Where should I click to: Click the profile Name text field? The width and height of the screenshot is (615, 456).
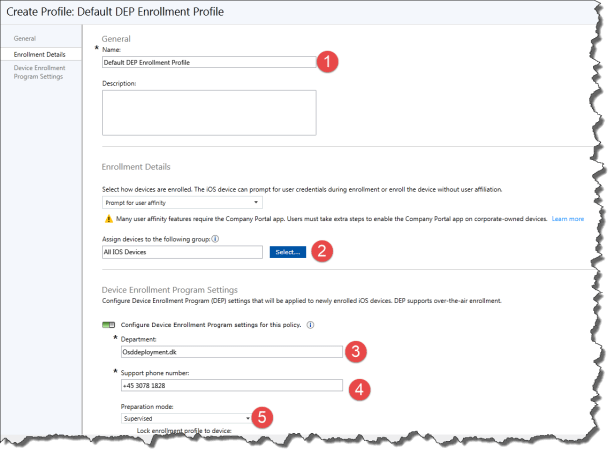tap(208, 61)
